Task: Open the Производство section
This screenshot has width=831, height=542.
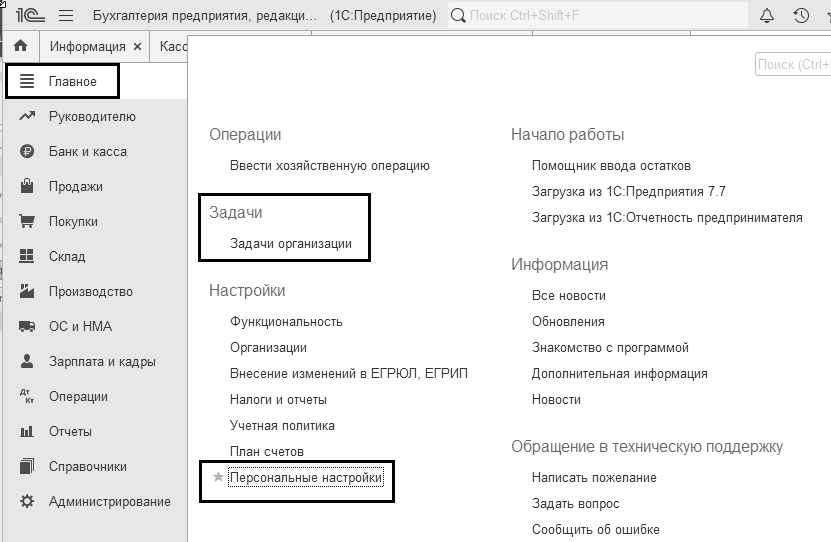Action: coord(91,291)
